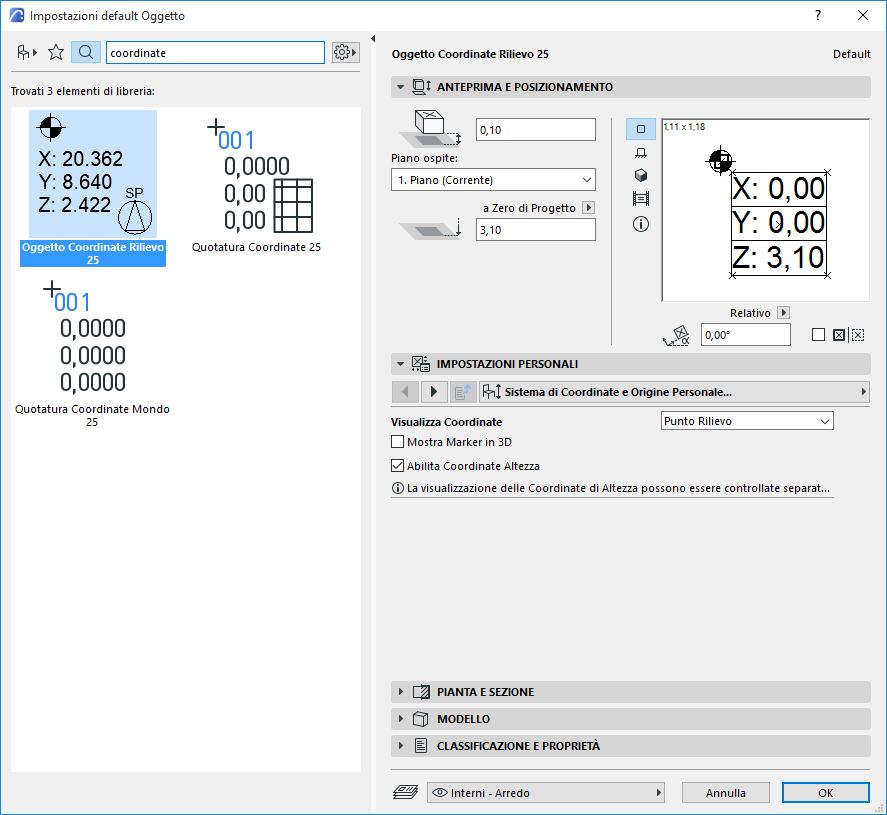This screenshot has width=887, height=815.
Task: Click the Default label
Action: coord(851,54)
